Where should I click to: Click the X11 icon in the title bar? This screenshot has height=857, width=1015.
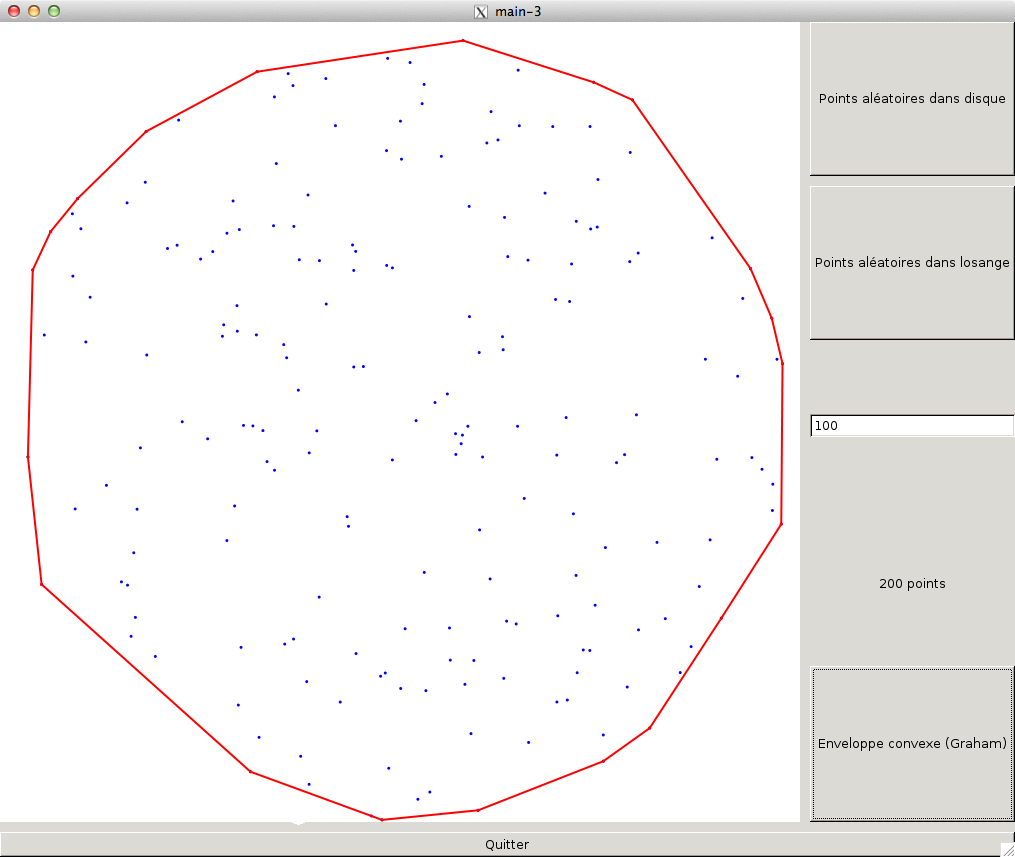coord(481,12)
